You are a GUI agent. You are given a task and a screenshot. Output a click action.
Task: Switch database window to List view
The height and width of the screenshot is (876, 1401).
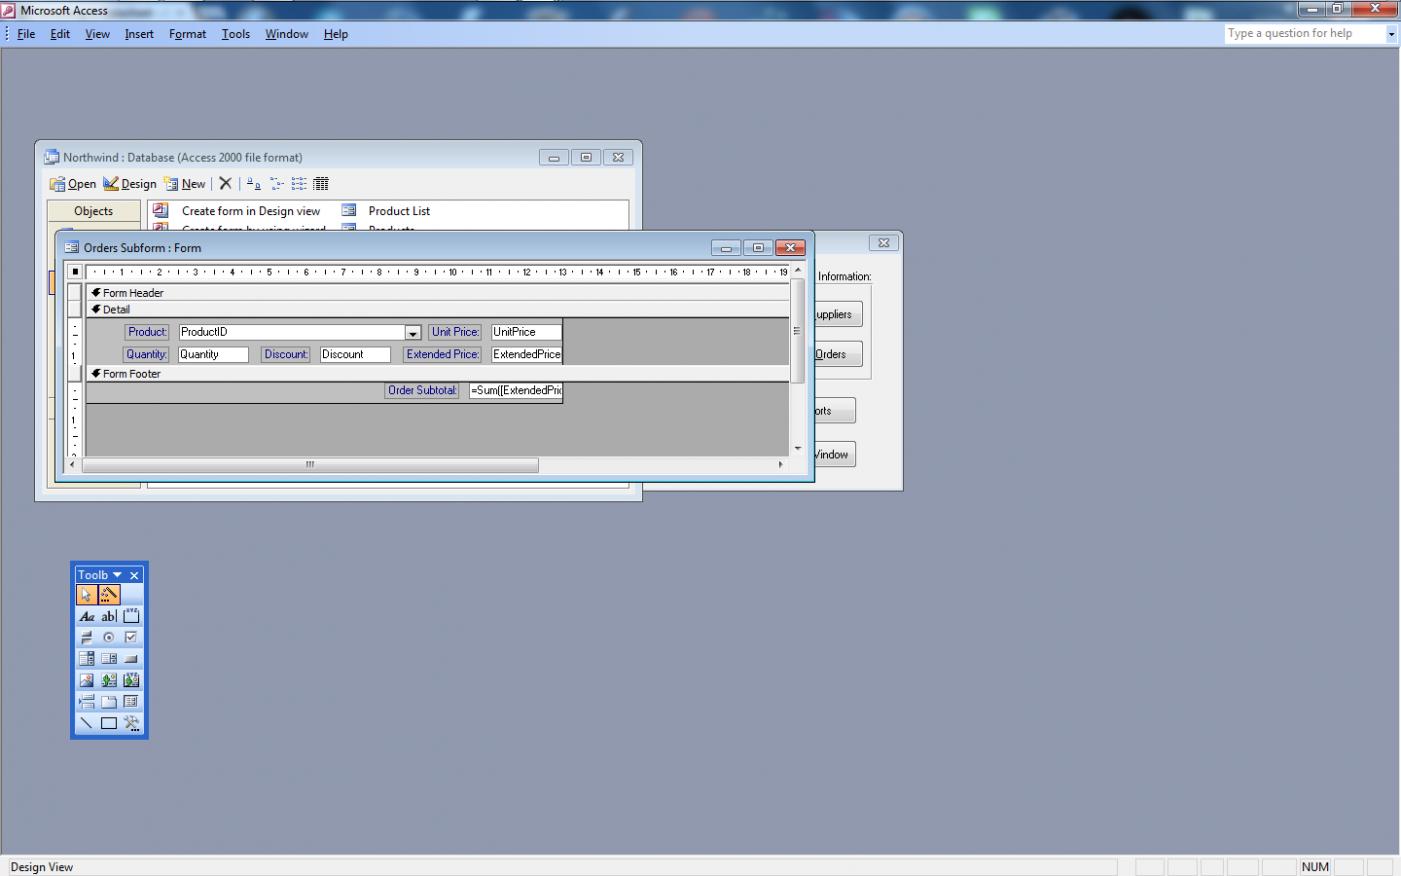pyautogui.click(x=299, y=184)
